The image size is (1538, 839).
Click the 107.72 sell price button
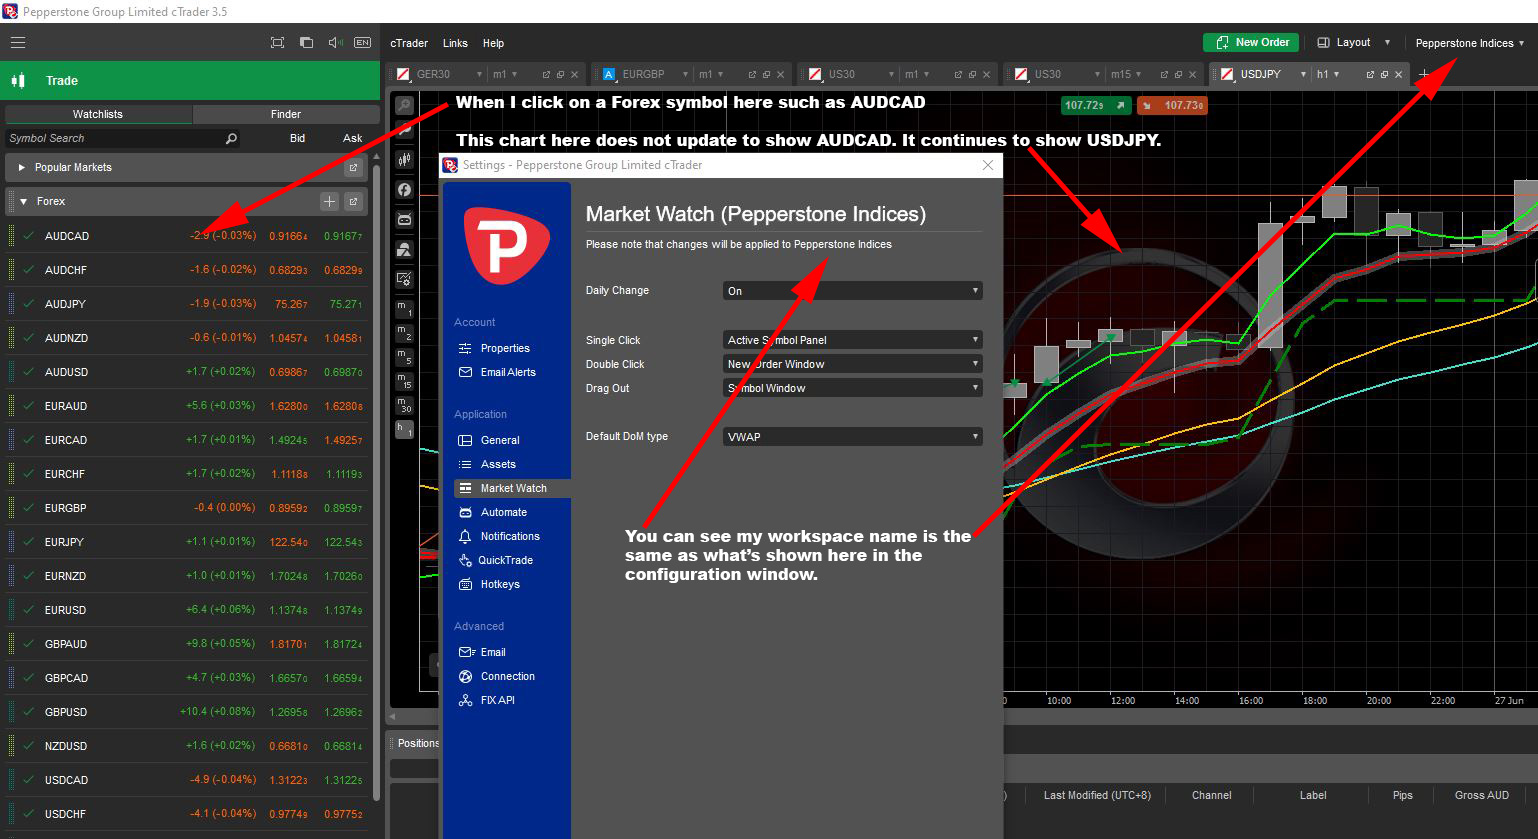point(1096,105)
